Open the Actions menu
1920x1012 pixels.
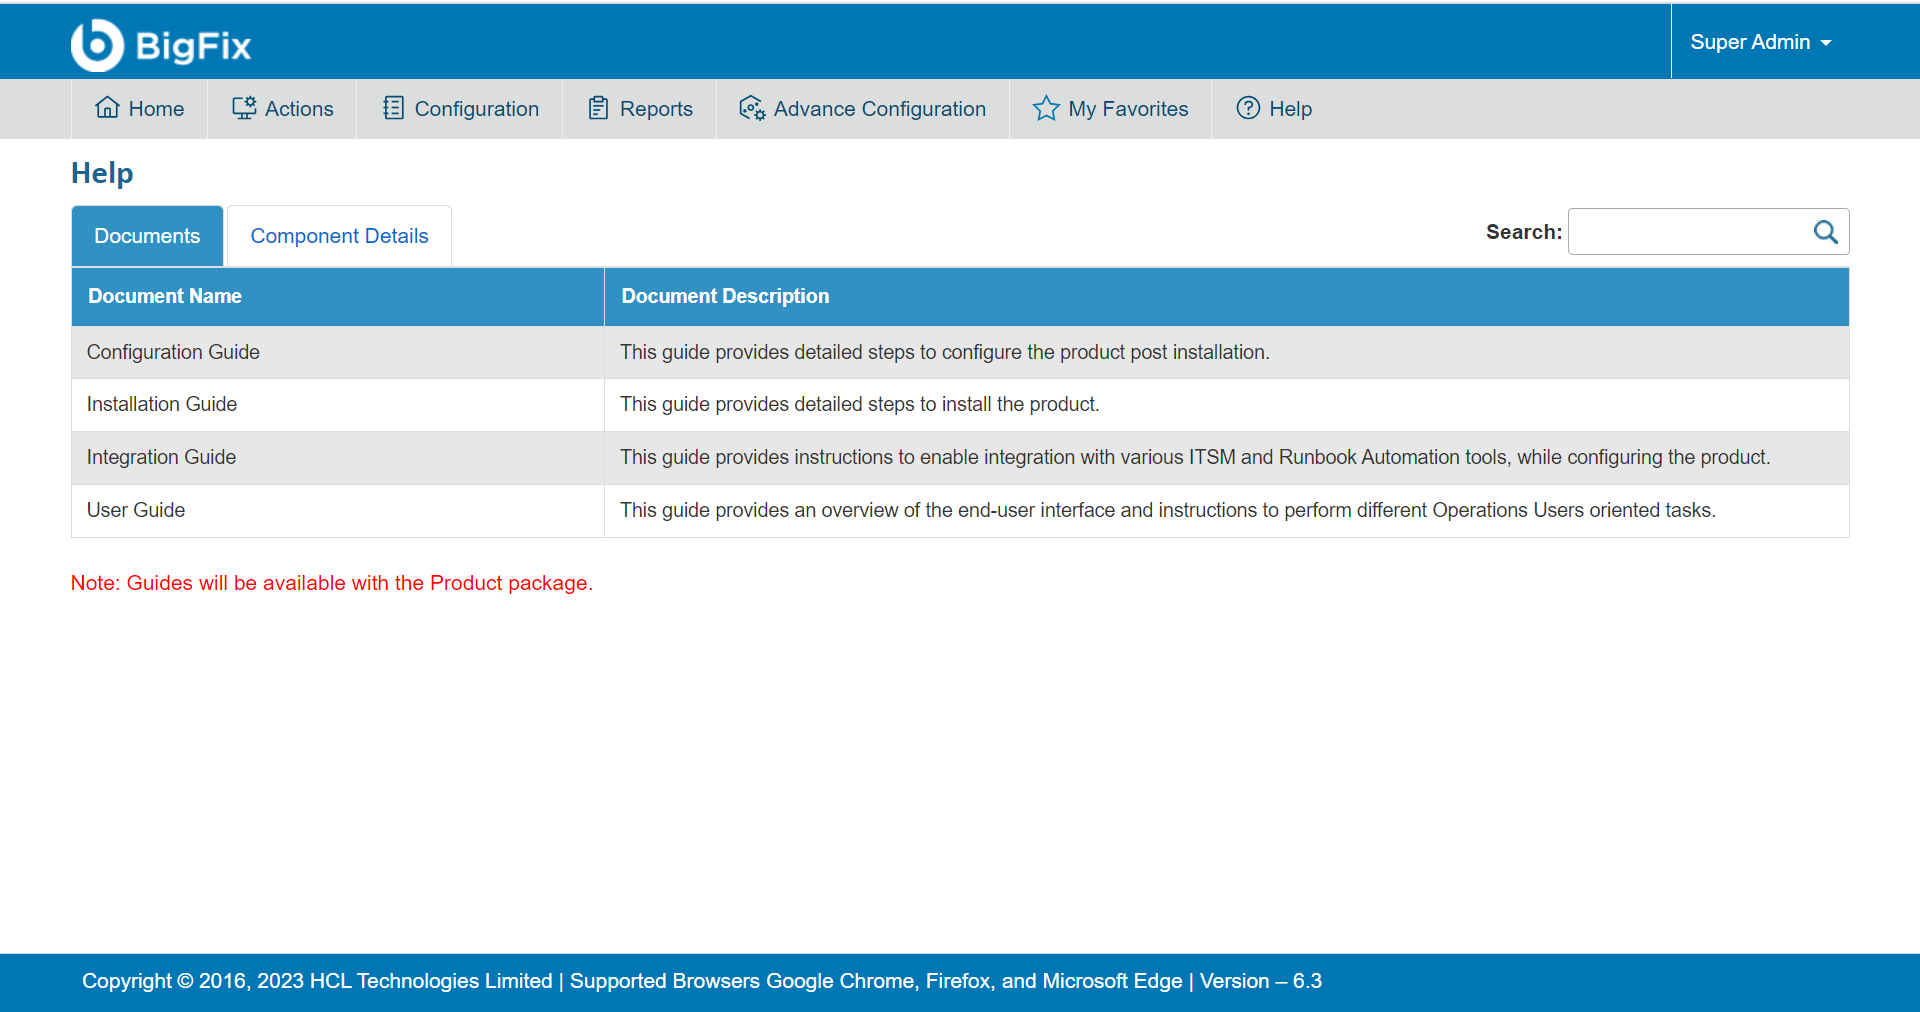coord(282,109)
